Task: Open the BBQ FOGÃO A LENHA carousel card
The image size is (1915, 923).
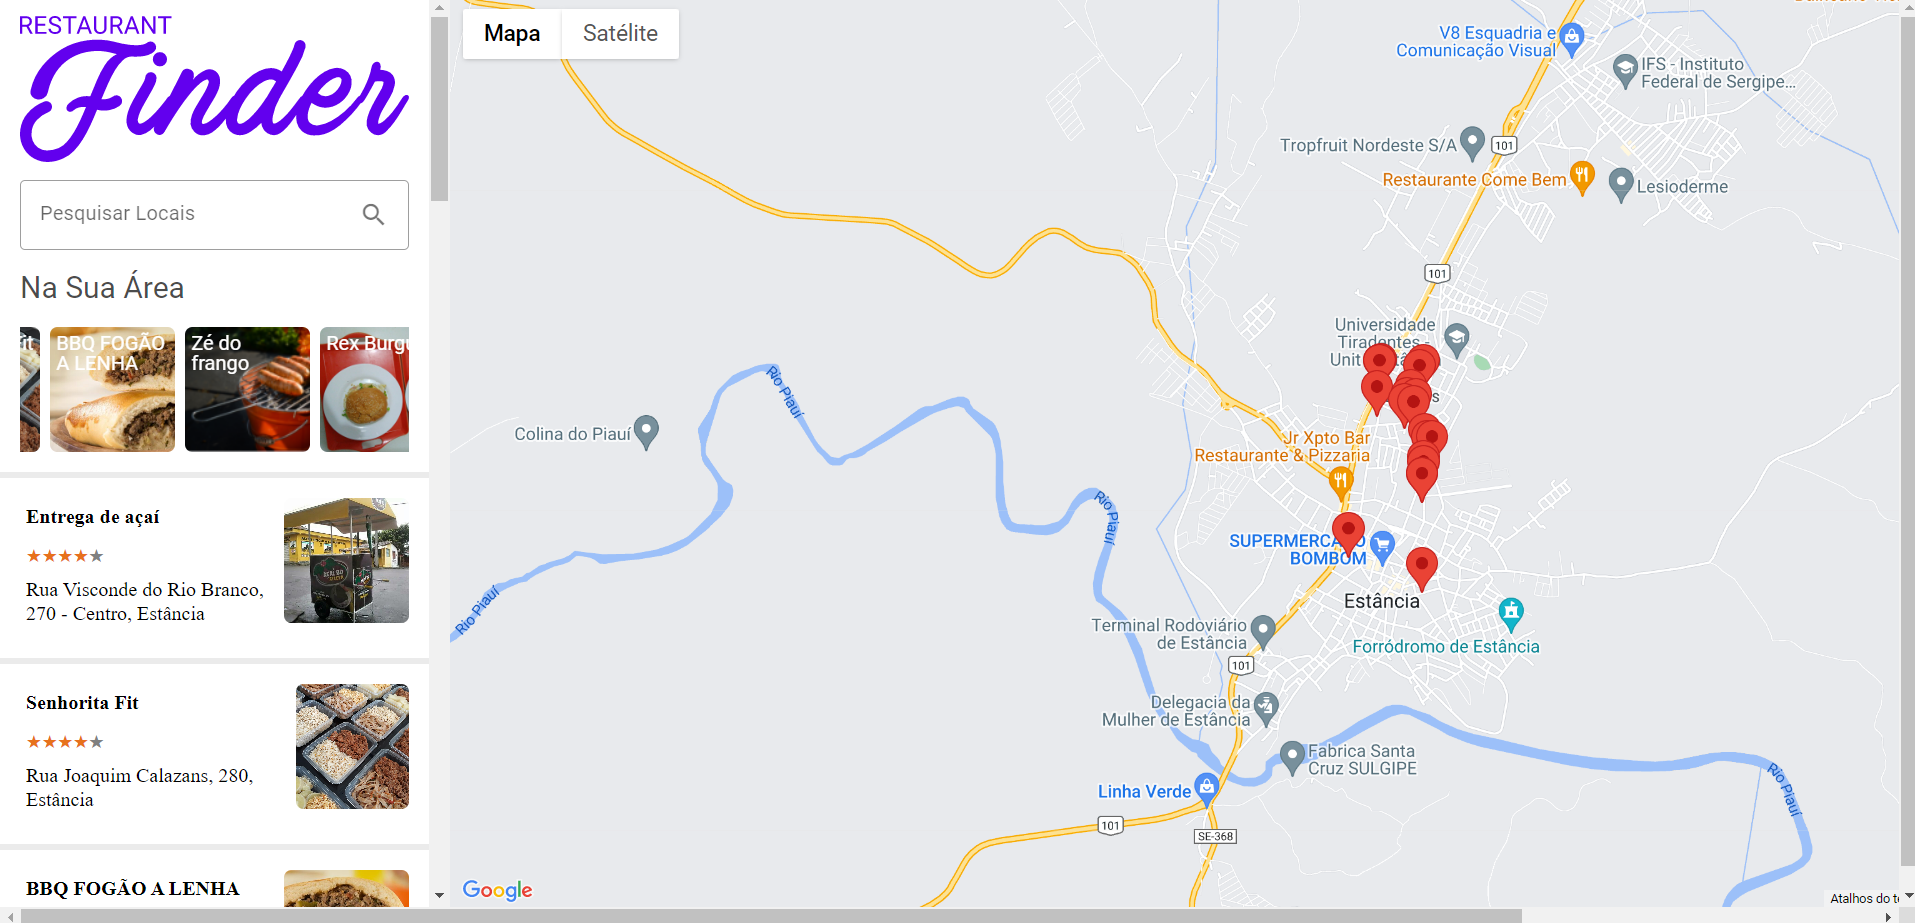Action: pos(112,389)
